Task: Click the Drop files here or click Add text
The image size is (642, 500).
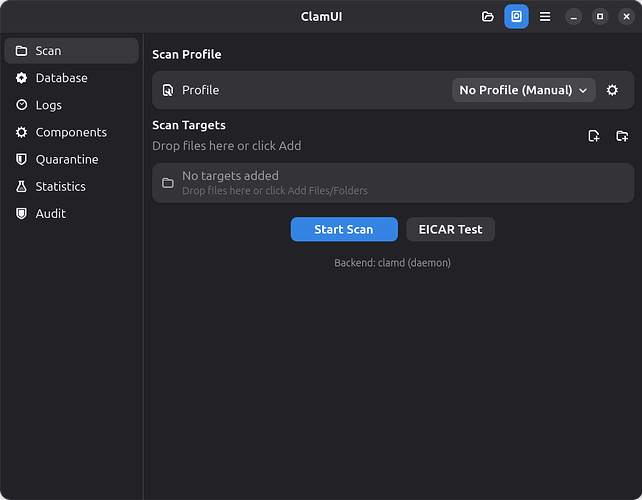Action: [226, 146]
